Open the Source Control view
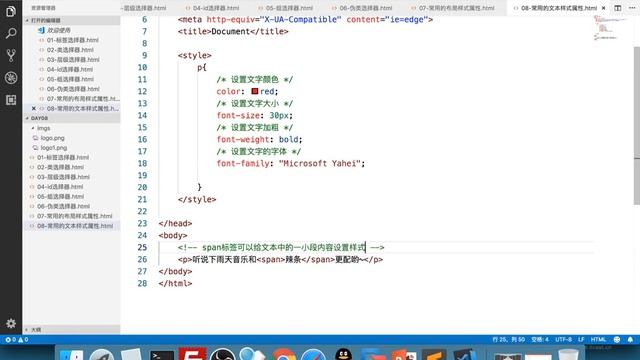 [x=11, y=56]
